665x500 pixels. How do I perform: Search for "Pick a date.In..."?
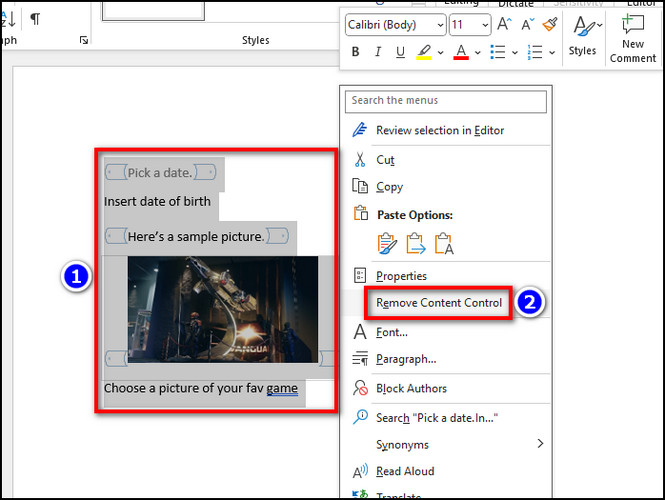click(446, 418)
